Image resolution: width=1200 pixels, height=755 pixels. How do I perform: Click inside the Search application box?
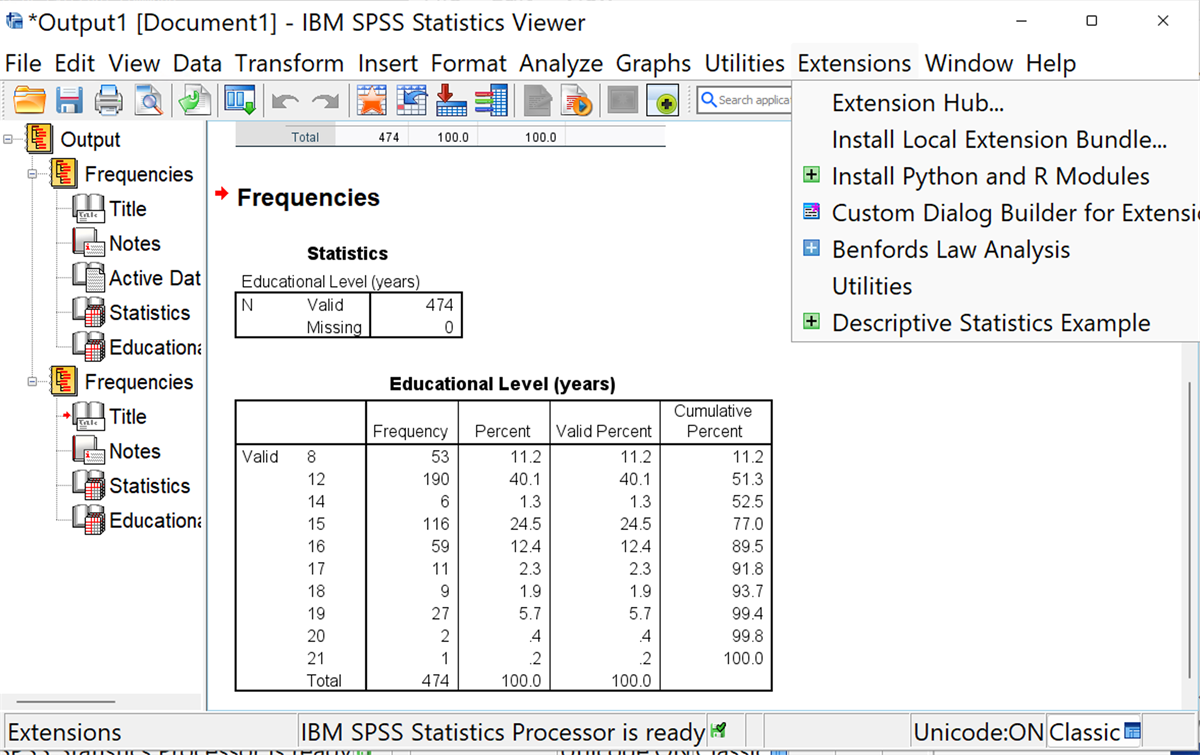pyautogui.click(x=750, y=100)
